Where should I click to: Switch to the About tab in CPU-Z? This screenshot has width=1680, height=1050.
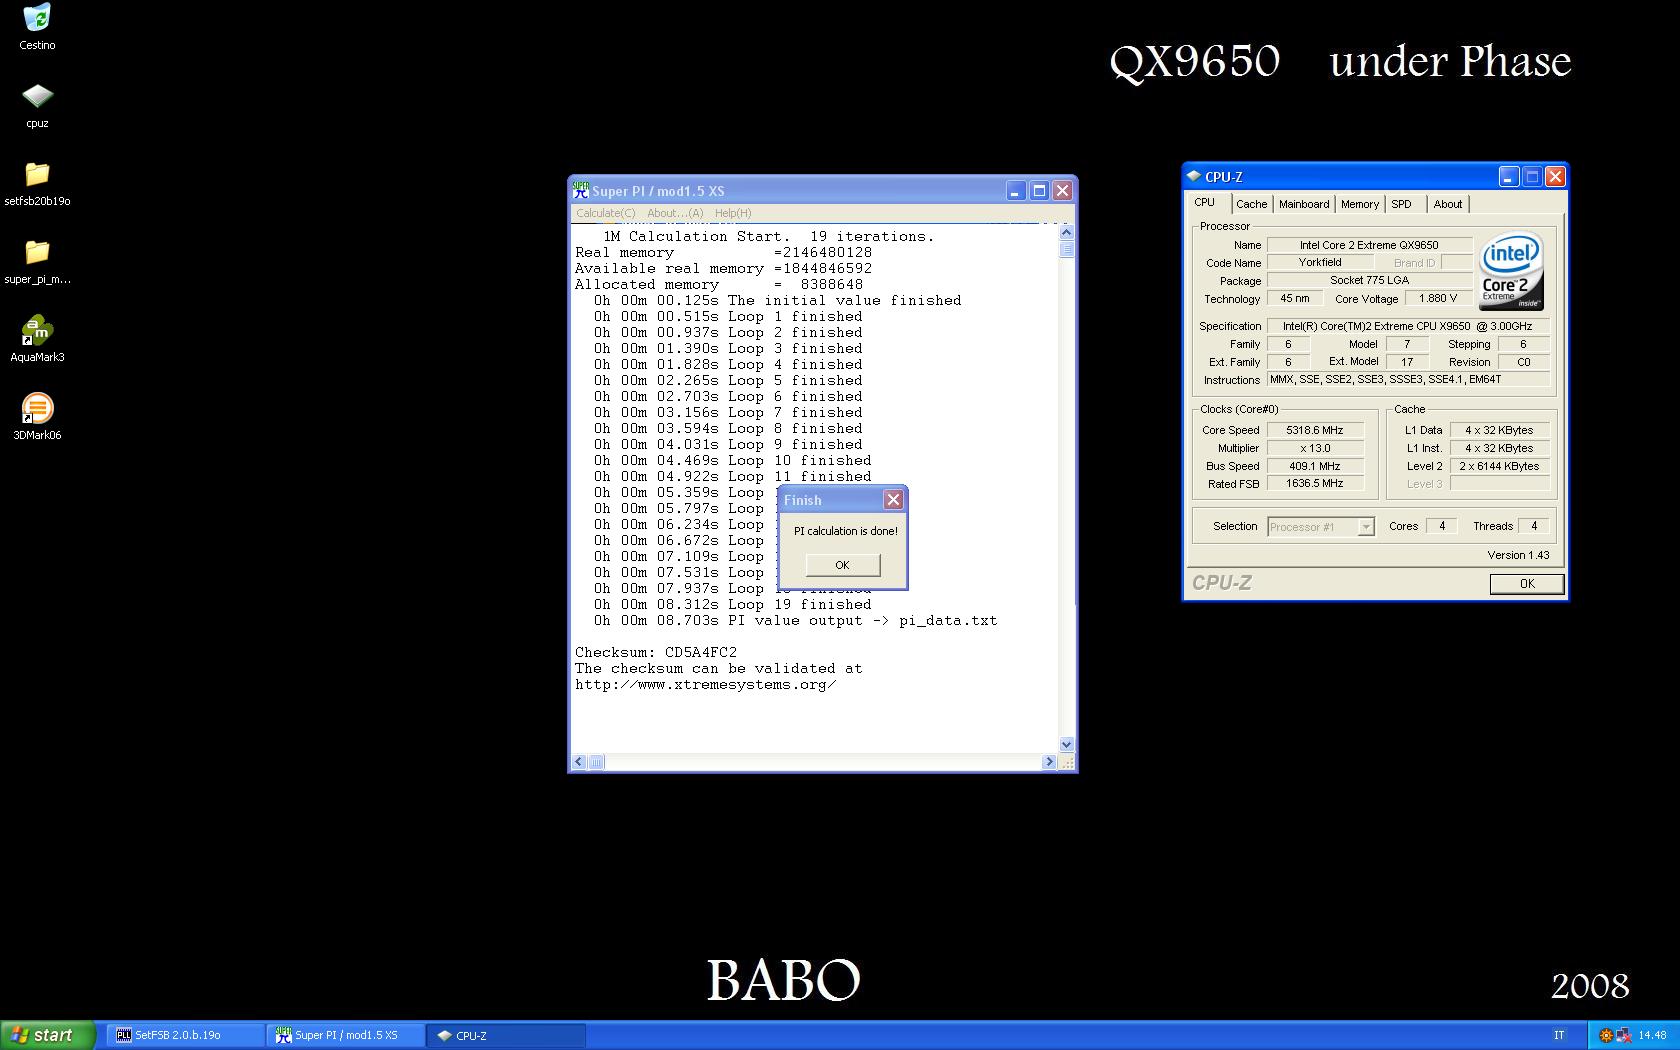1447,204
